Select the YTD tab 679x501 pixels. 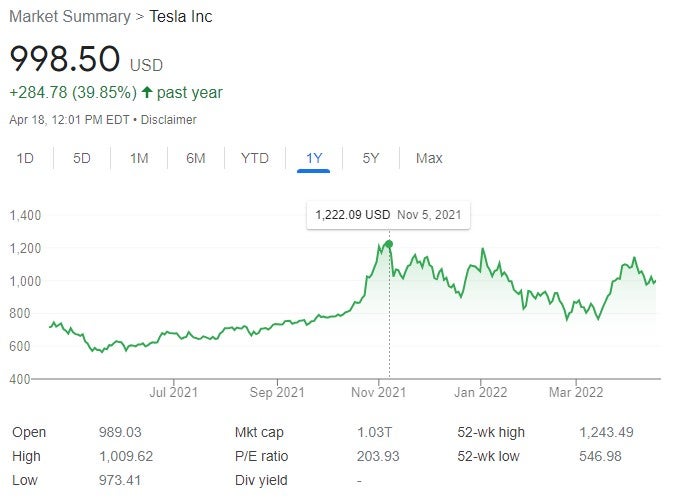(254, 158)
